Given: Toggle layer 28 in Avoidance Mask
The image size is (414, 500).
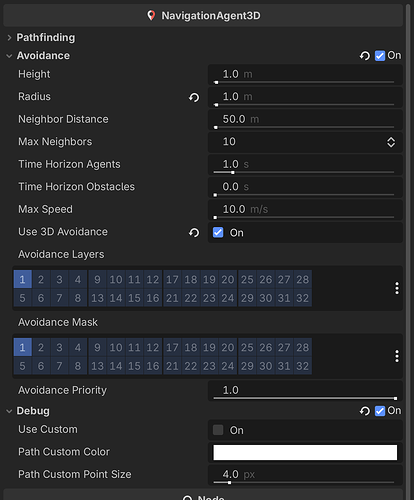Looking at the screenshot, I should pos(303,347).
